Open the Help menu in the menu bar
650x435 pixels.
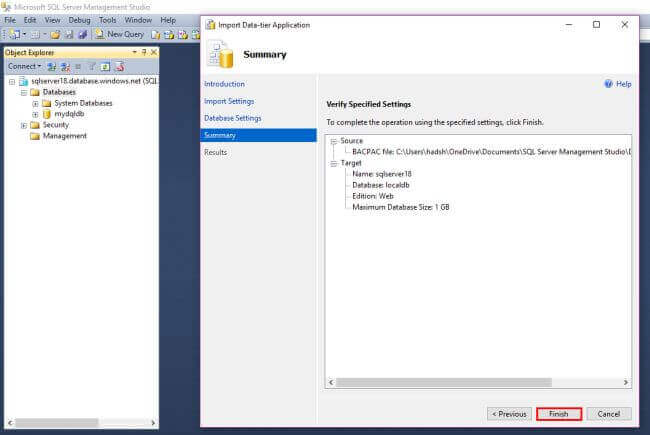(168, 20)
